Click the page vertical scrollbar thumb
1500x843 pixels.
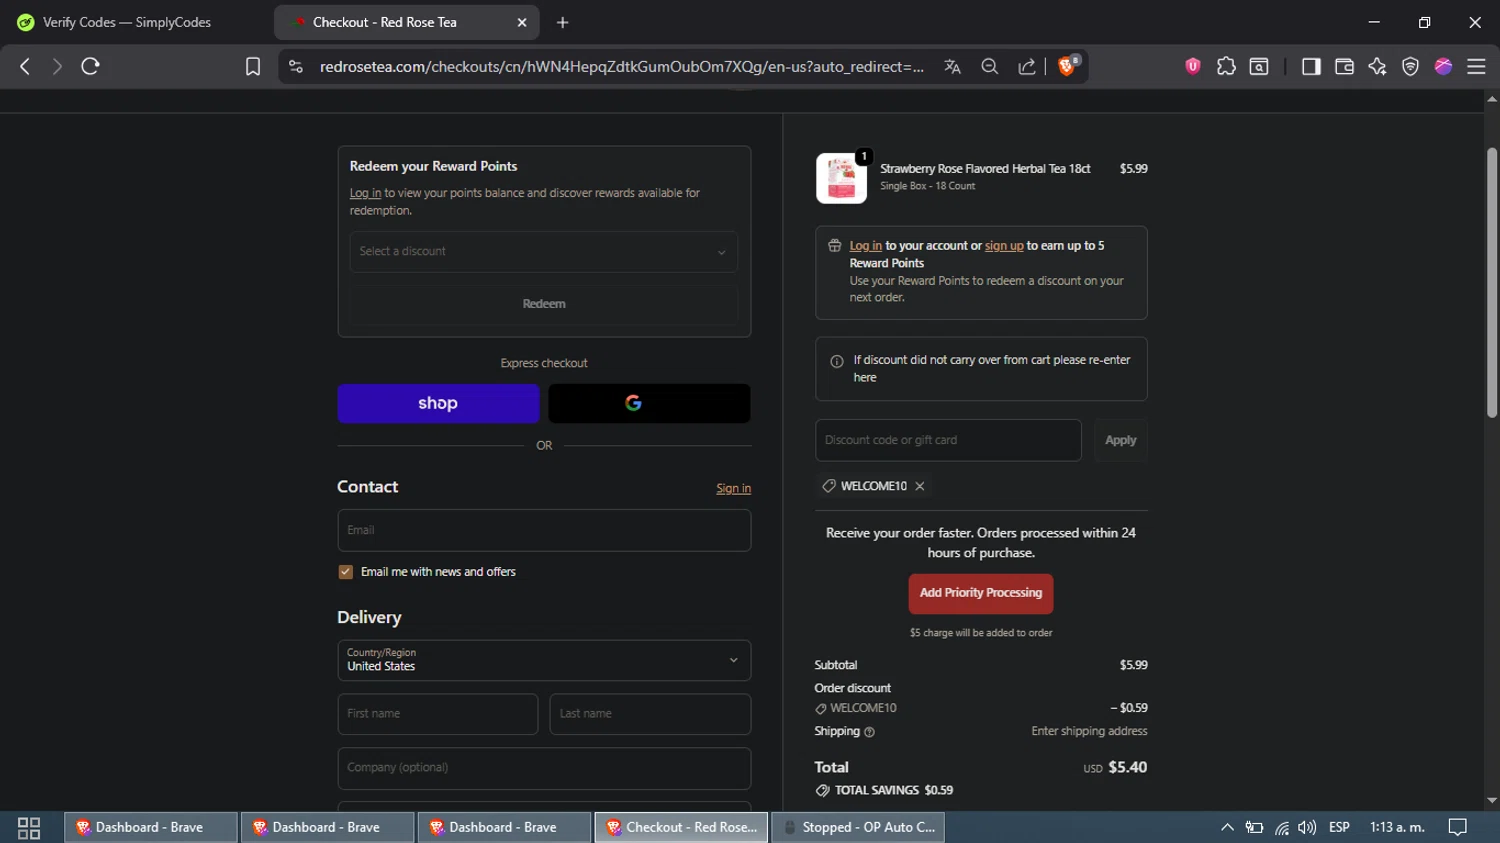tap(1491, 282)
